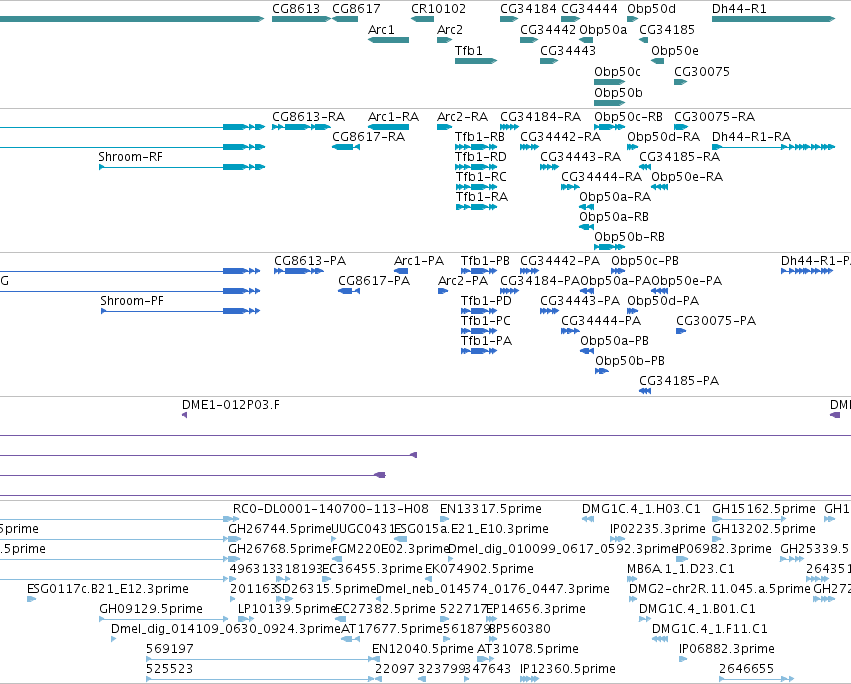Select the CG8617-PA protein label
Viewport: 851px width, 684px height.
tap(374, 281)
